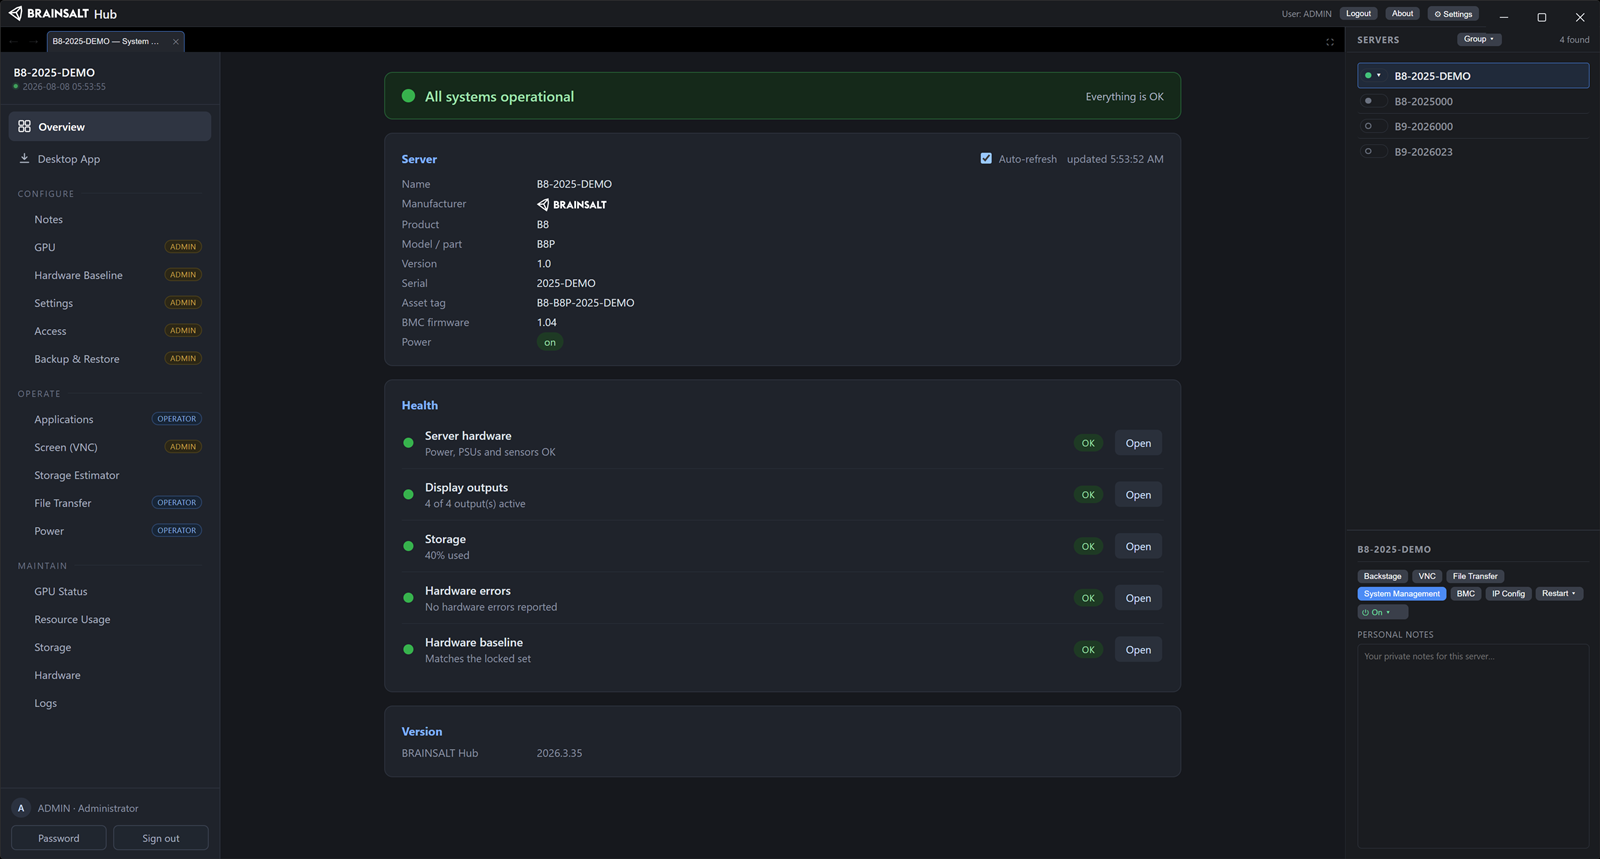
Task: Click the Desktop App download icon
Action: [24, 158]
